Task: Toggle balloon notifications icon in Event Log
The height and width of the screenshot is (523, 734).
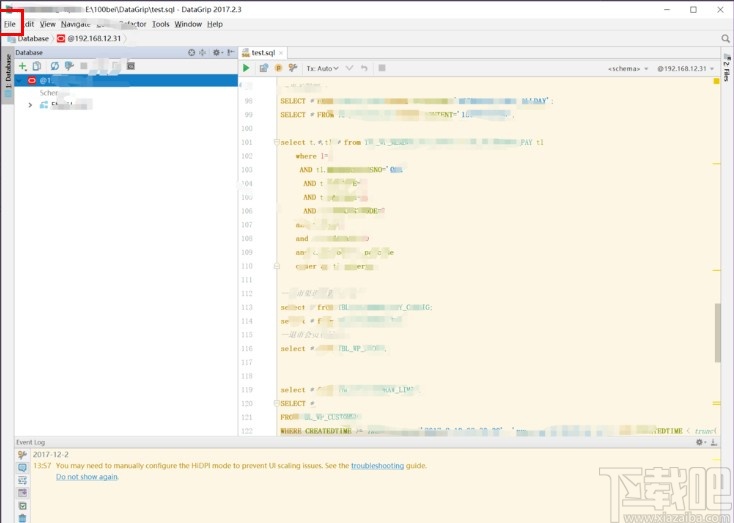Action: coord(22,467)
